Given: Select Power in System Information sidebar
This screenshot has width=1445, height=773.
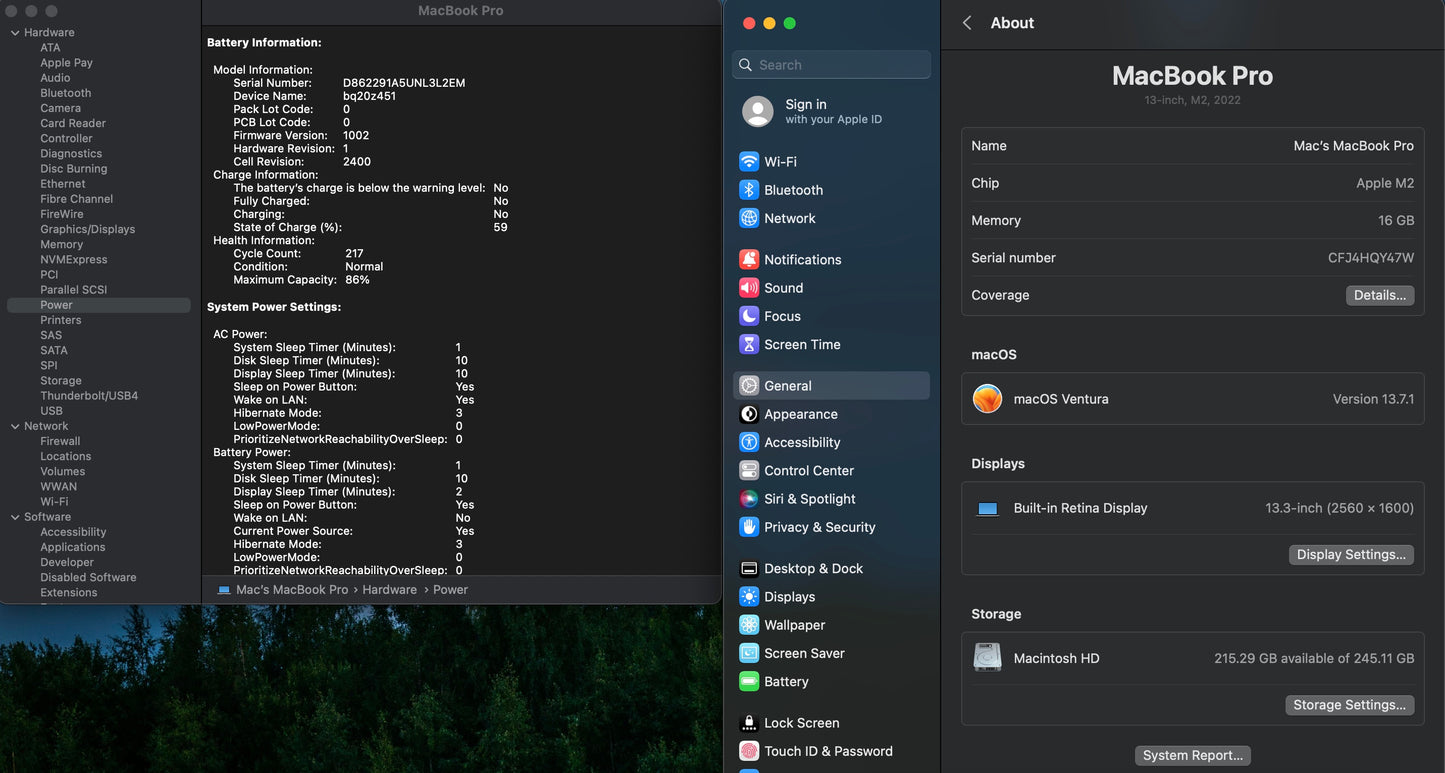Looking at the screenshot, I should pyautogui.click(x=98, y=305).
